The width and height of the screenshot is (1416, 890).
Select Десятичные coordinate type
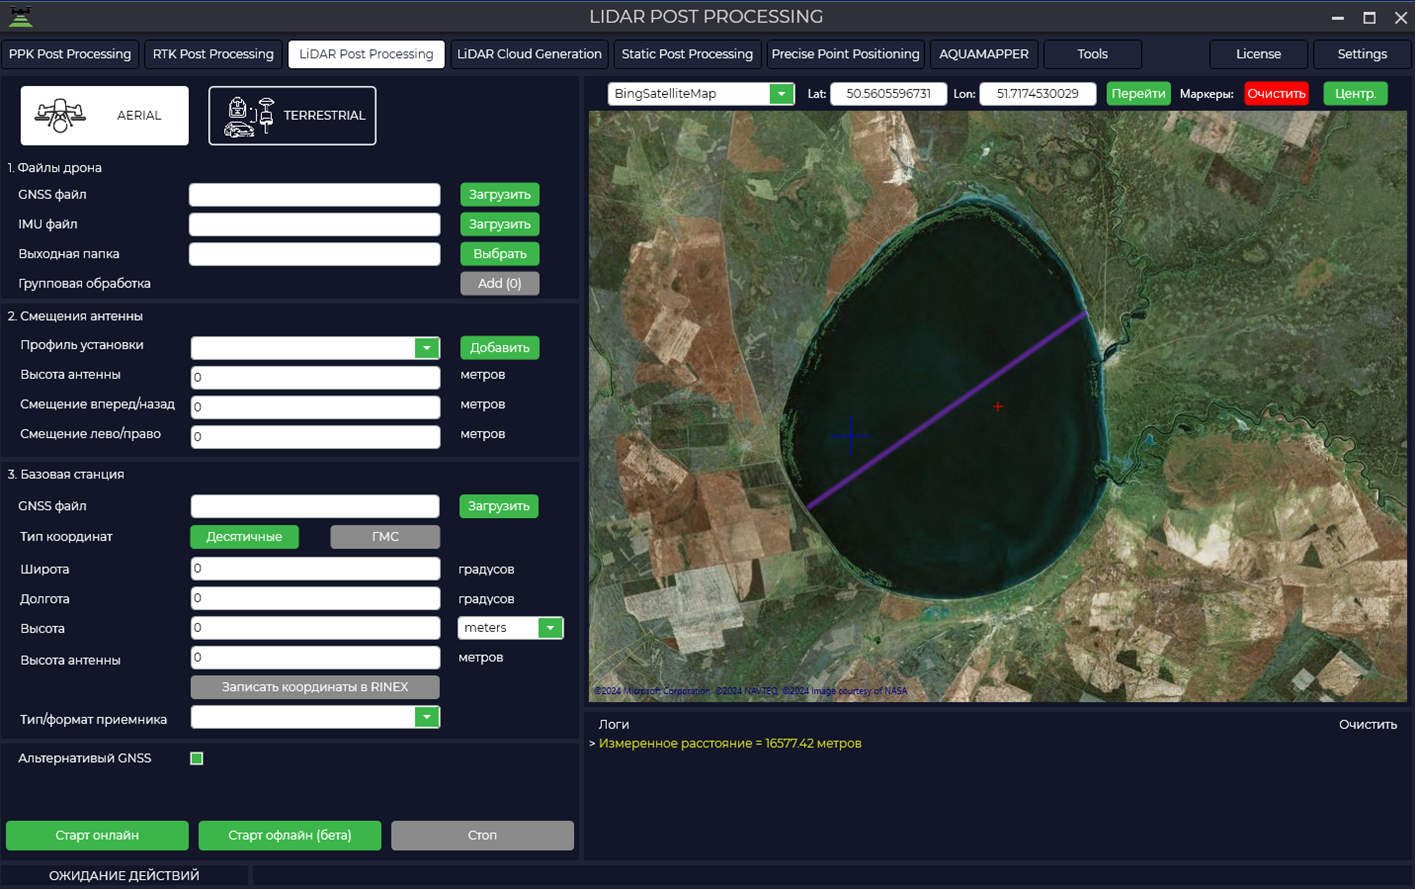tap(244, 537)
